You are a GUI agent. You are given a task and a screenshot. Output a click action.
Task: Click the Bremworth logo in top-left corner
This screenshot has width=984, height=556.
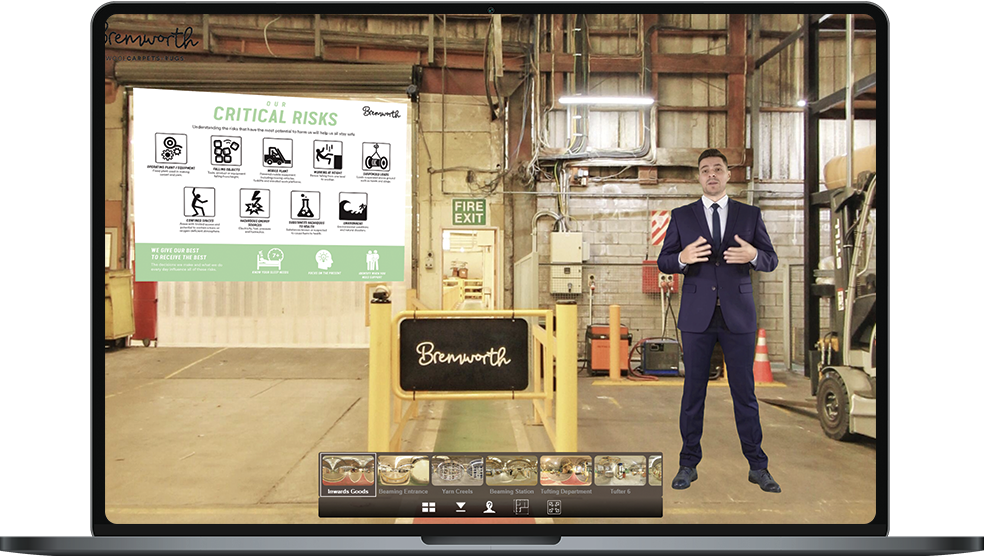pyautogui.click(x=151, y=41)
